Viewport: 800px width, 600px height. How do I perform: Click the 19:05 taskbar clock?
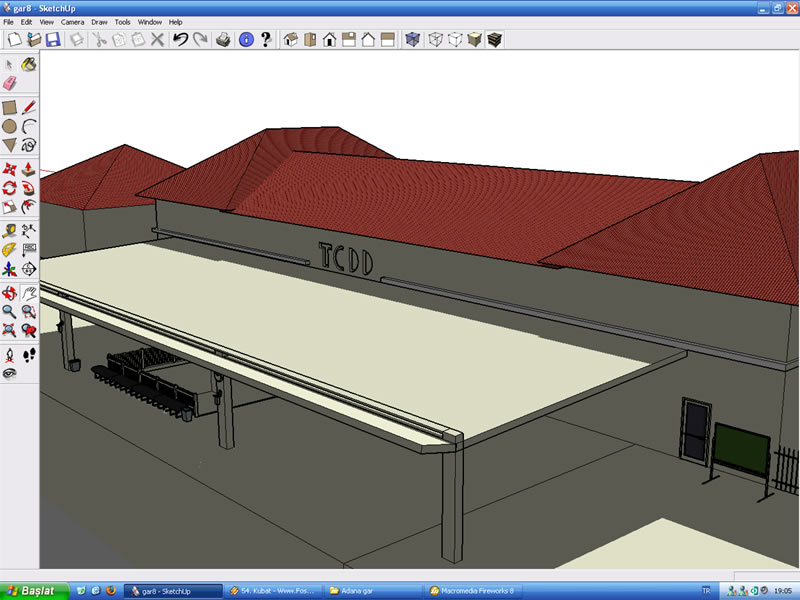783,591
